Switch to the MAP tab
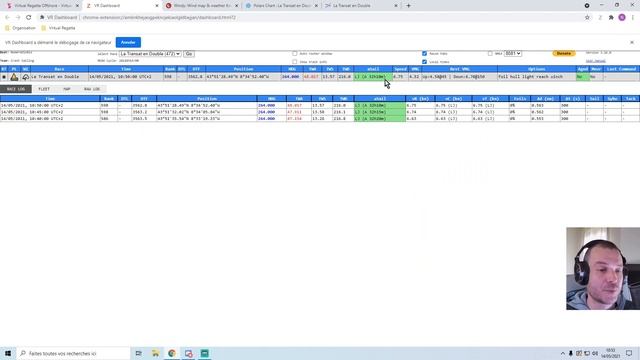Viewport: 640px width, 360px height. [x=67, y=89]
